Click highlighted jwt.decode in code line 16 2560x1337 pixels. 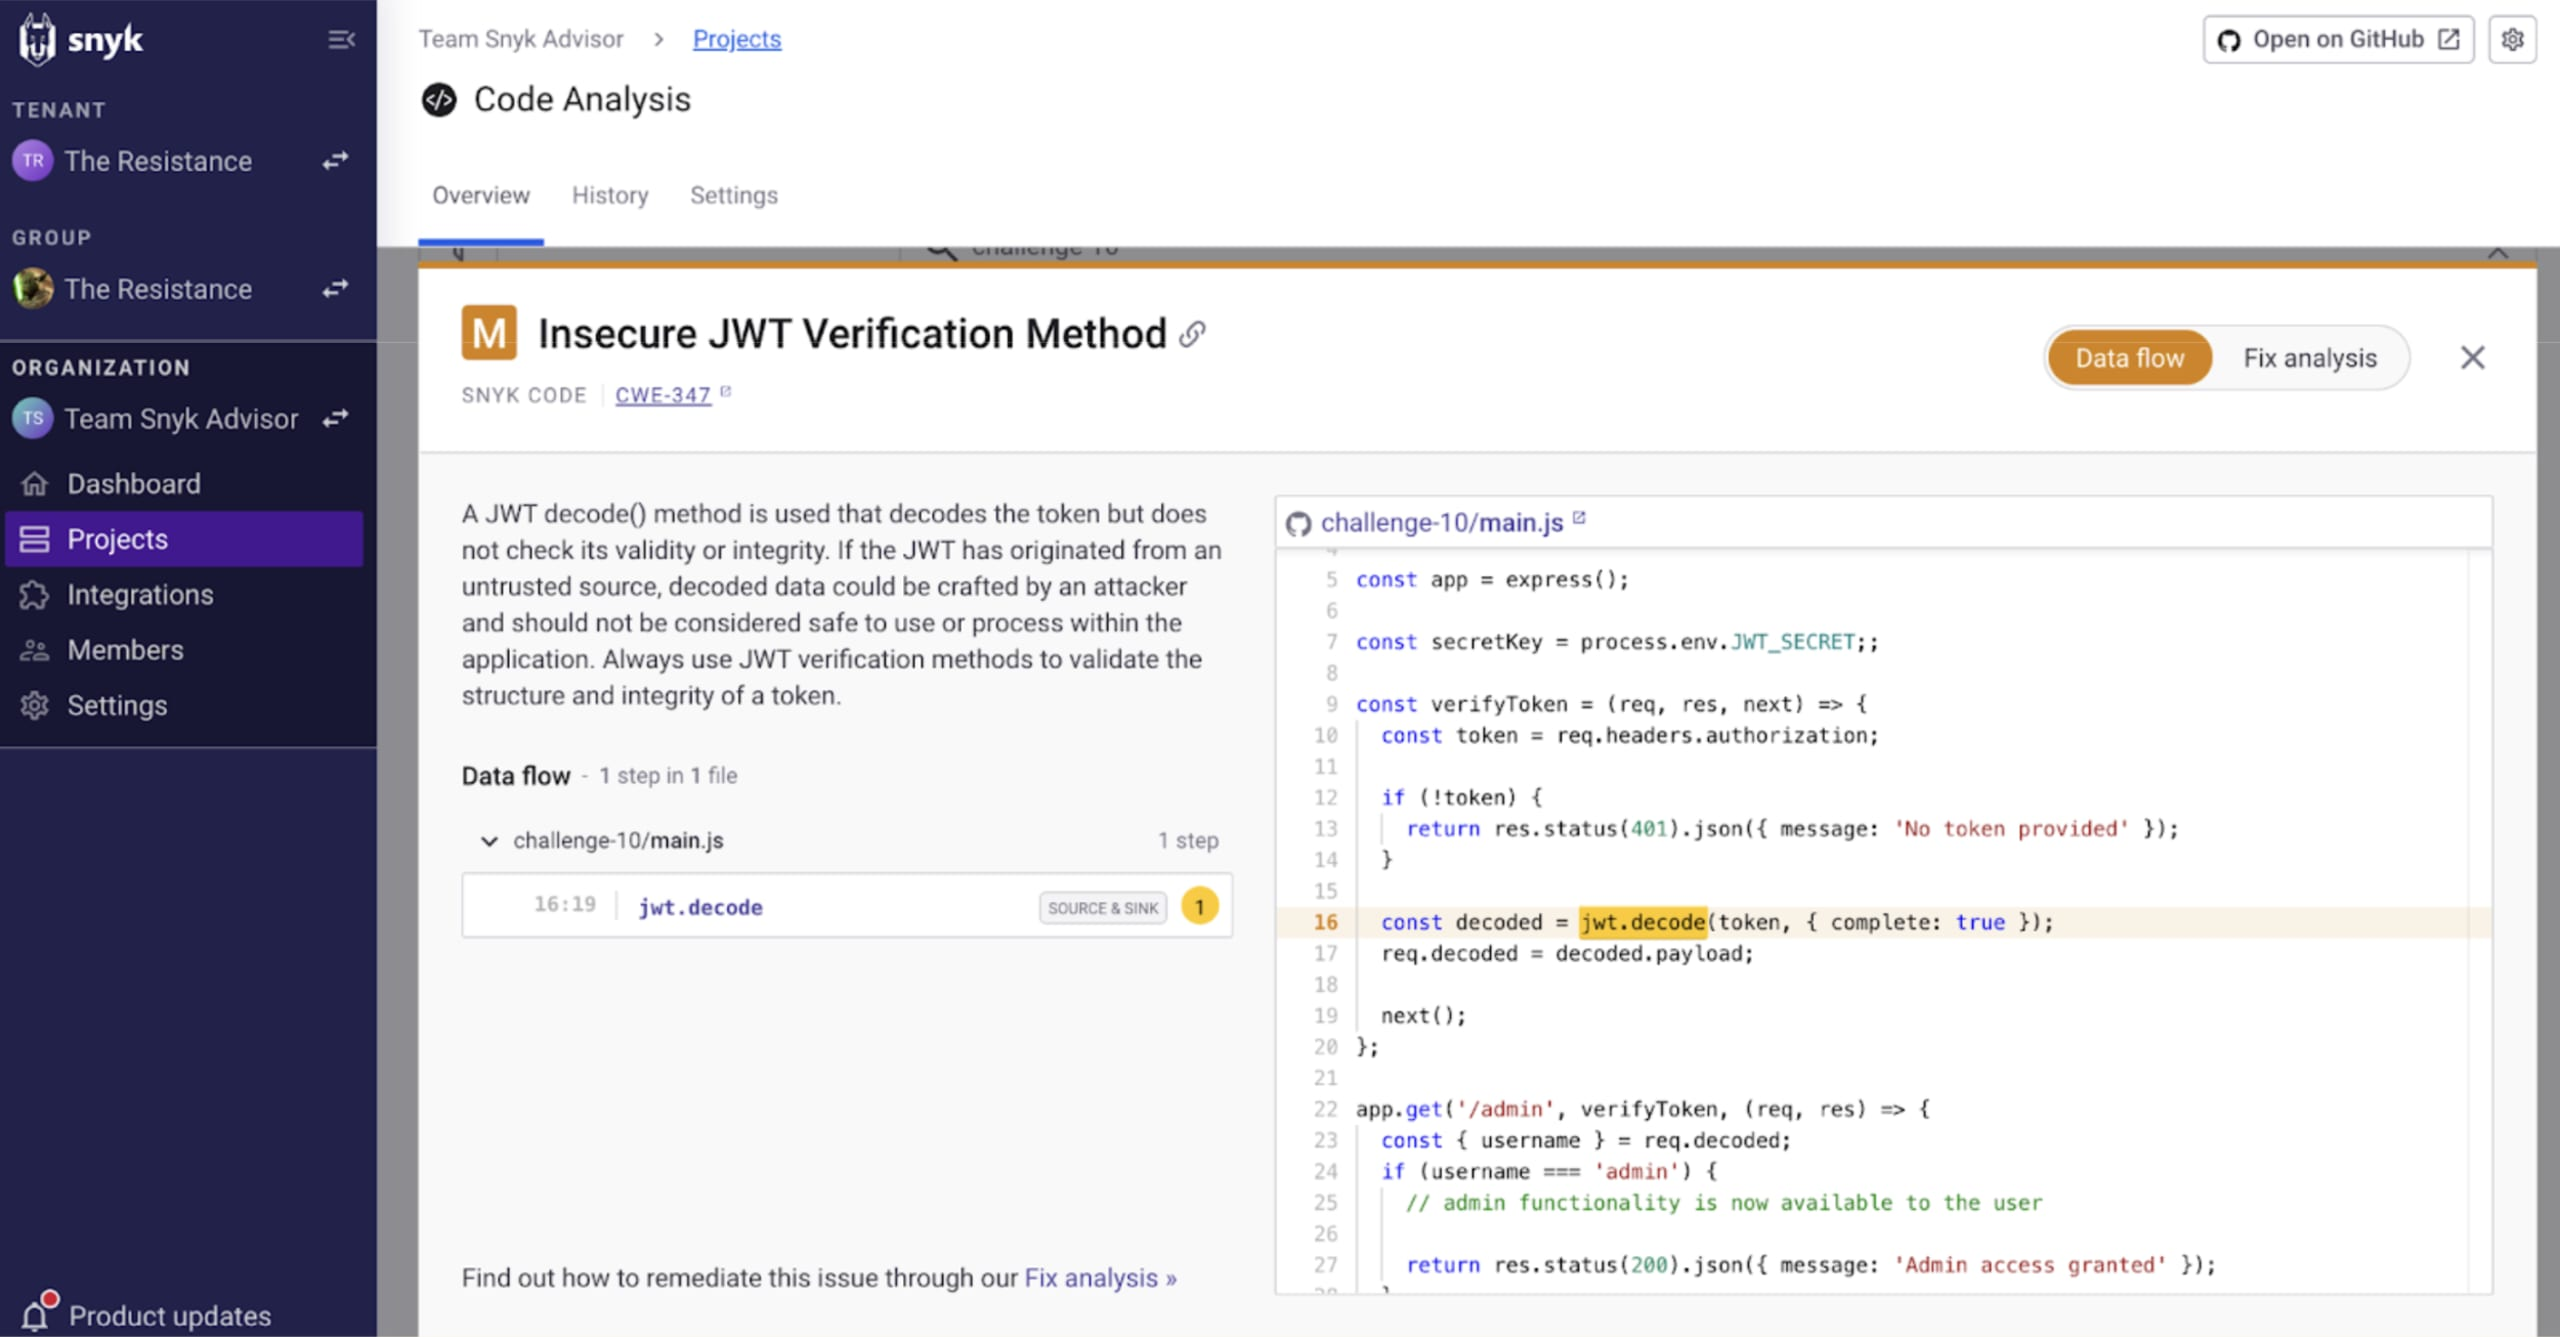click(1642, 922)
